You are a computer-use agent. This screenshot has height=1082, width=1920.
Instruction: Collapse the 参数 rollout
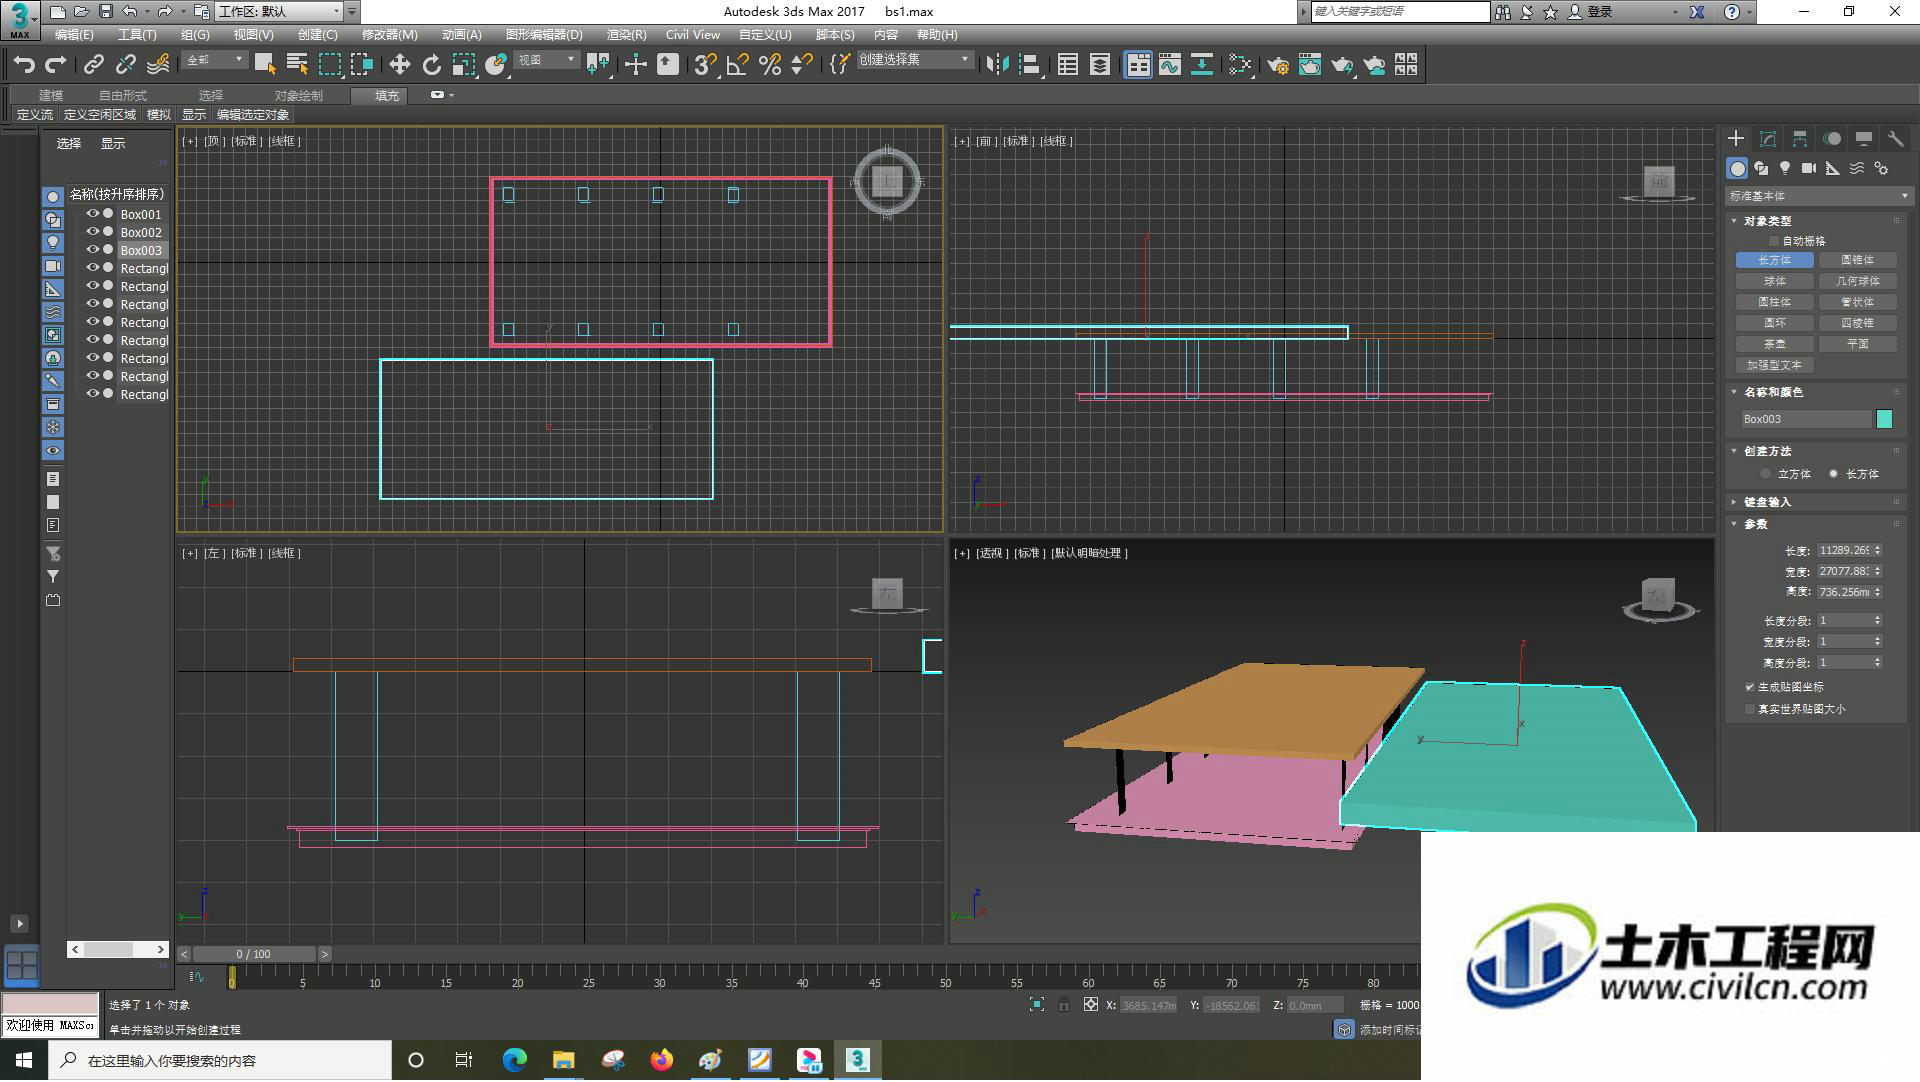[x=1755, y=524]
